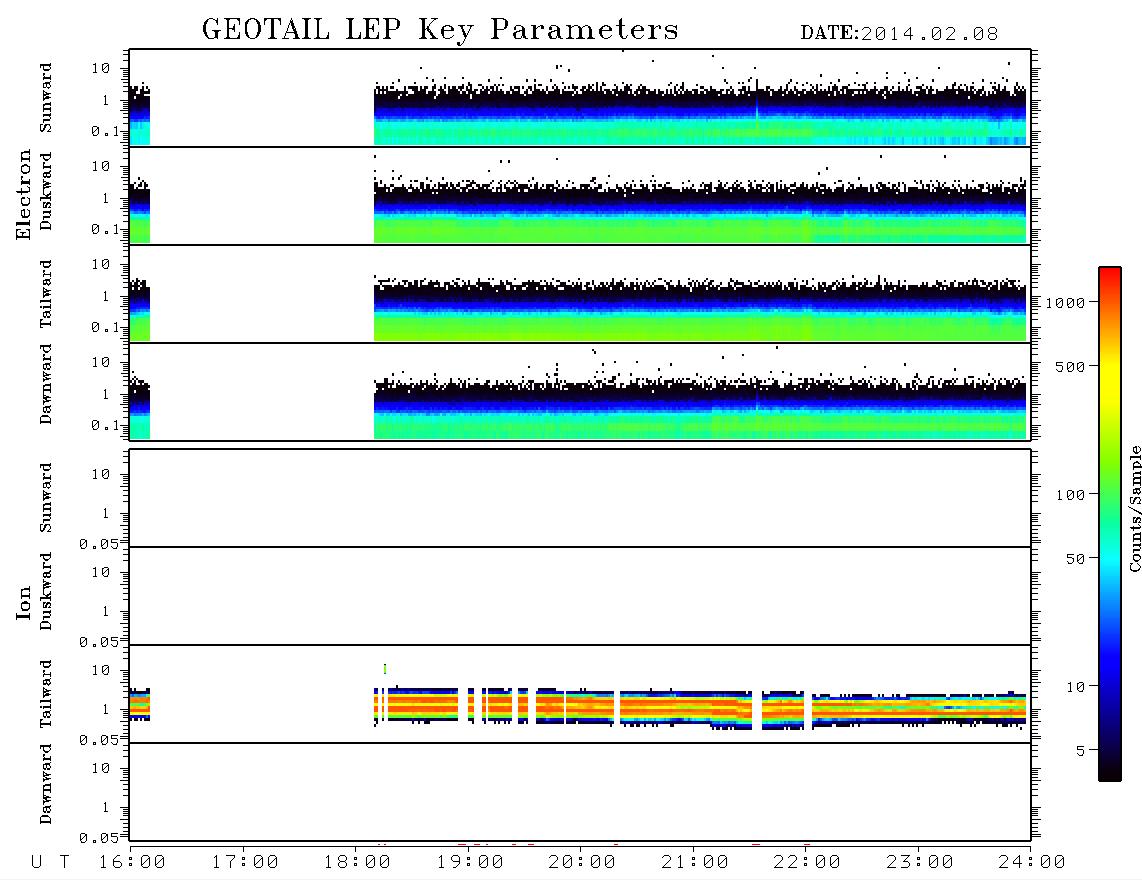Click the '20:00' time axis label
The image size is (1142, 880).
coord(582,862)
